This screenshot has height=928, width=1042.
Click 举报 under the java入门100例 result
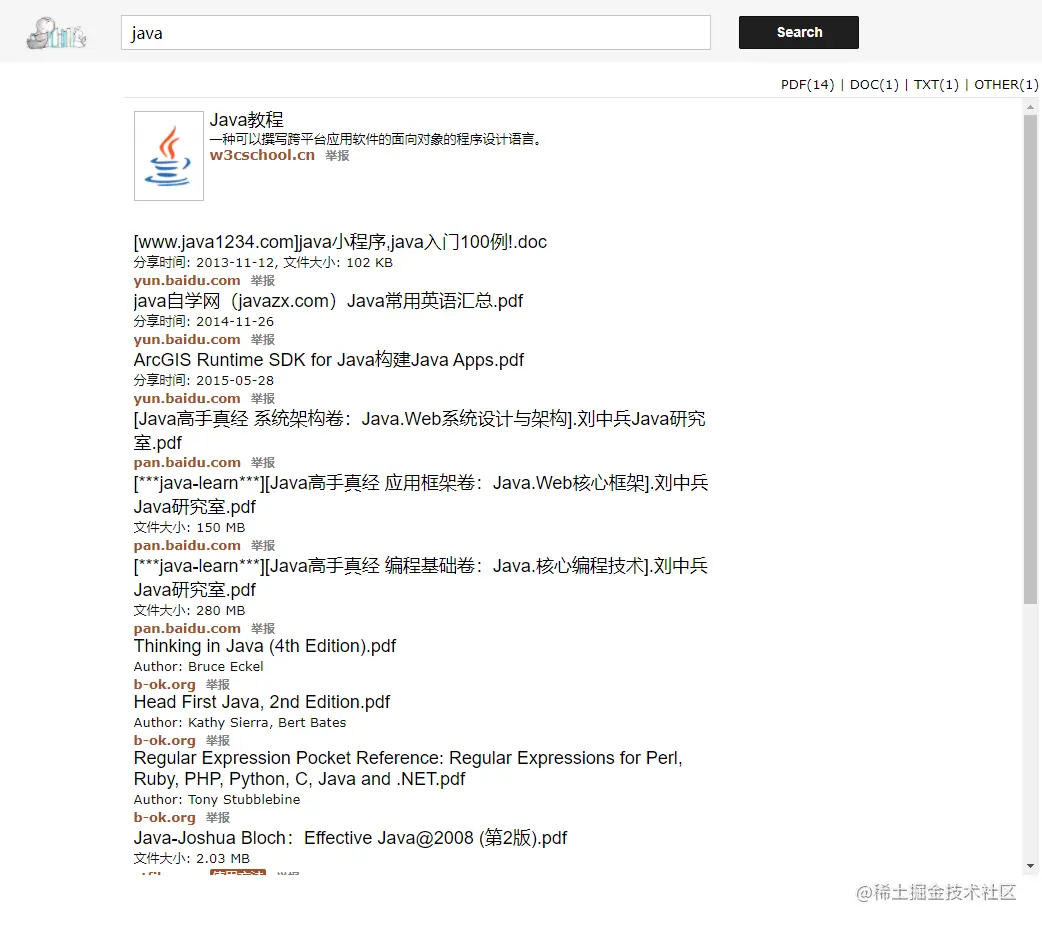pyautogui.click(x=263, y=281)
